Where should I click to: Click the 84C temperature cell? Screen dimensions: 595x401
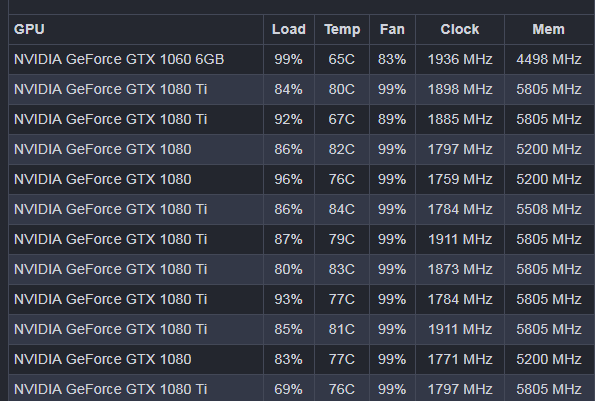342,209
